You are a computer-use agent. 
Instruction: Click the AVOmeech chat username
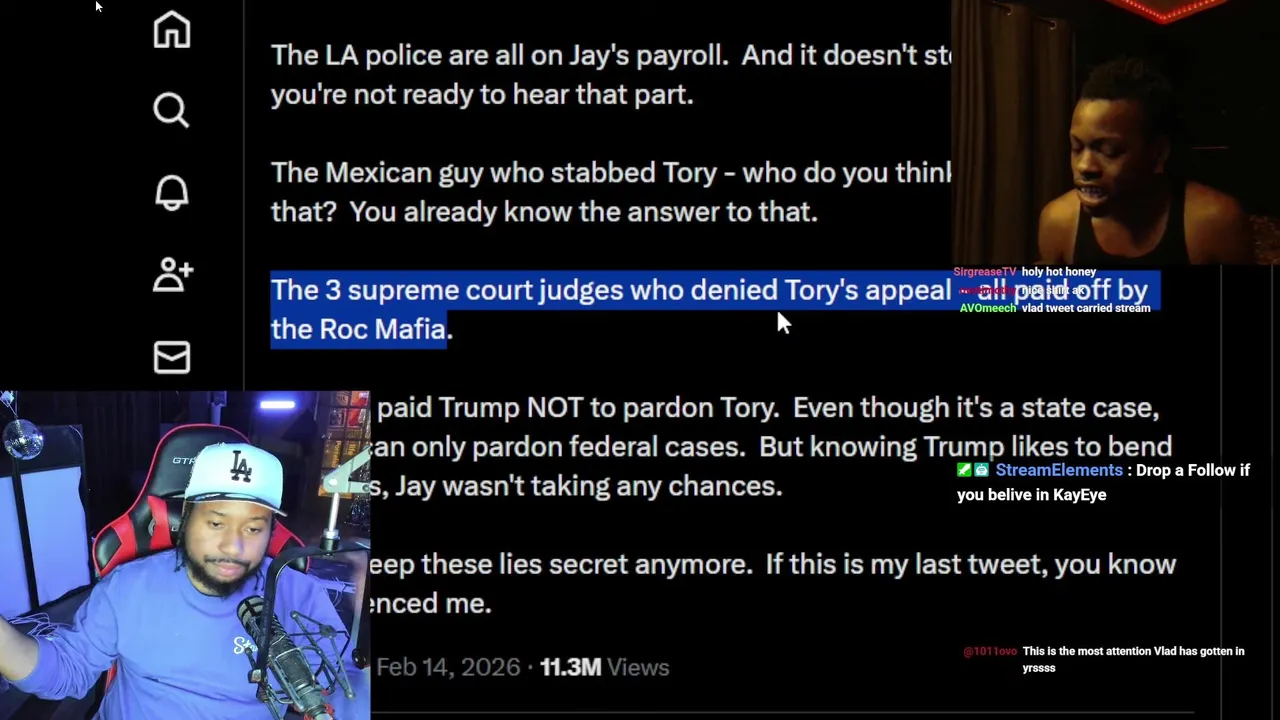point(988,308)
